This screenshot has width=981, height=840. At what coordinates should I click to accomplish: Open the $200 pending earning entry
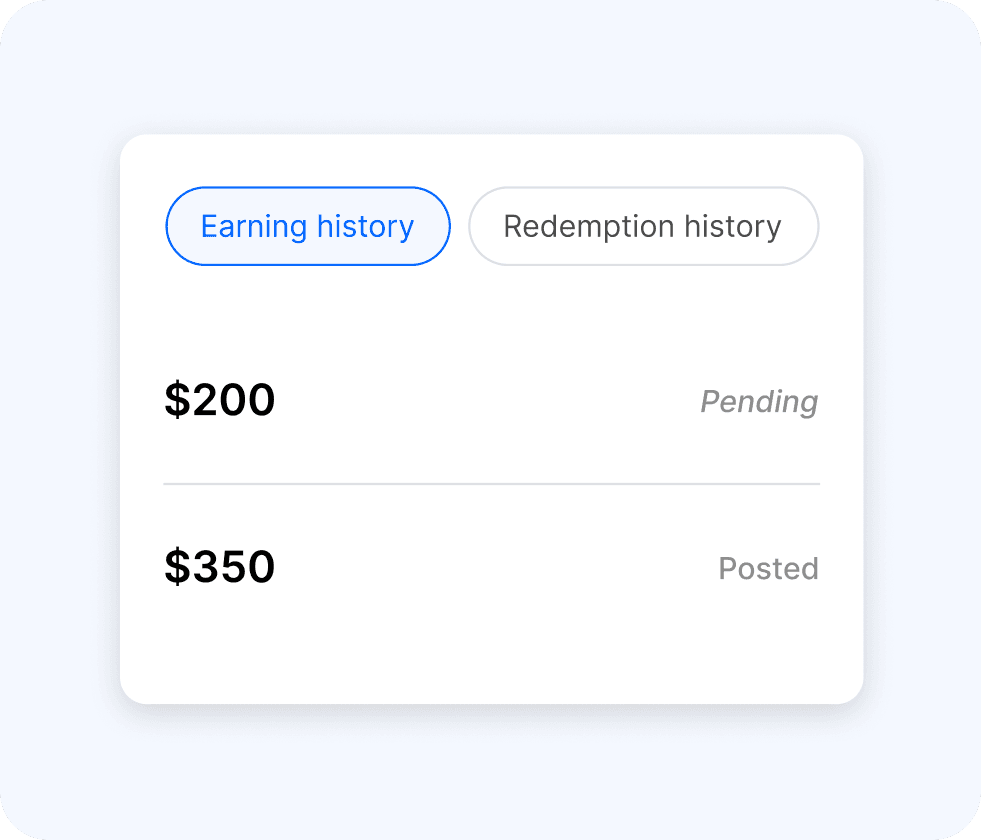coord(490,399)
